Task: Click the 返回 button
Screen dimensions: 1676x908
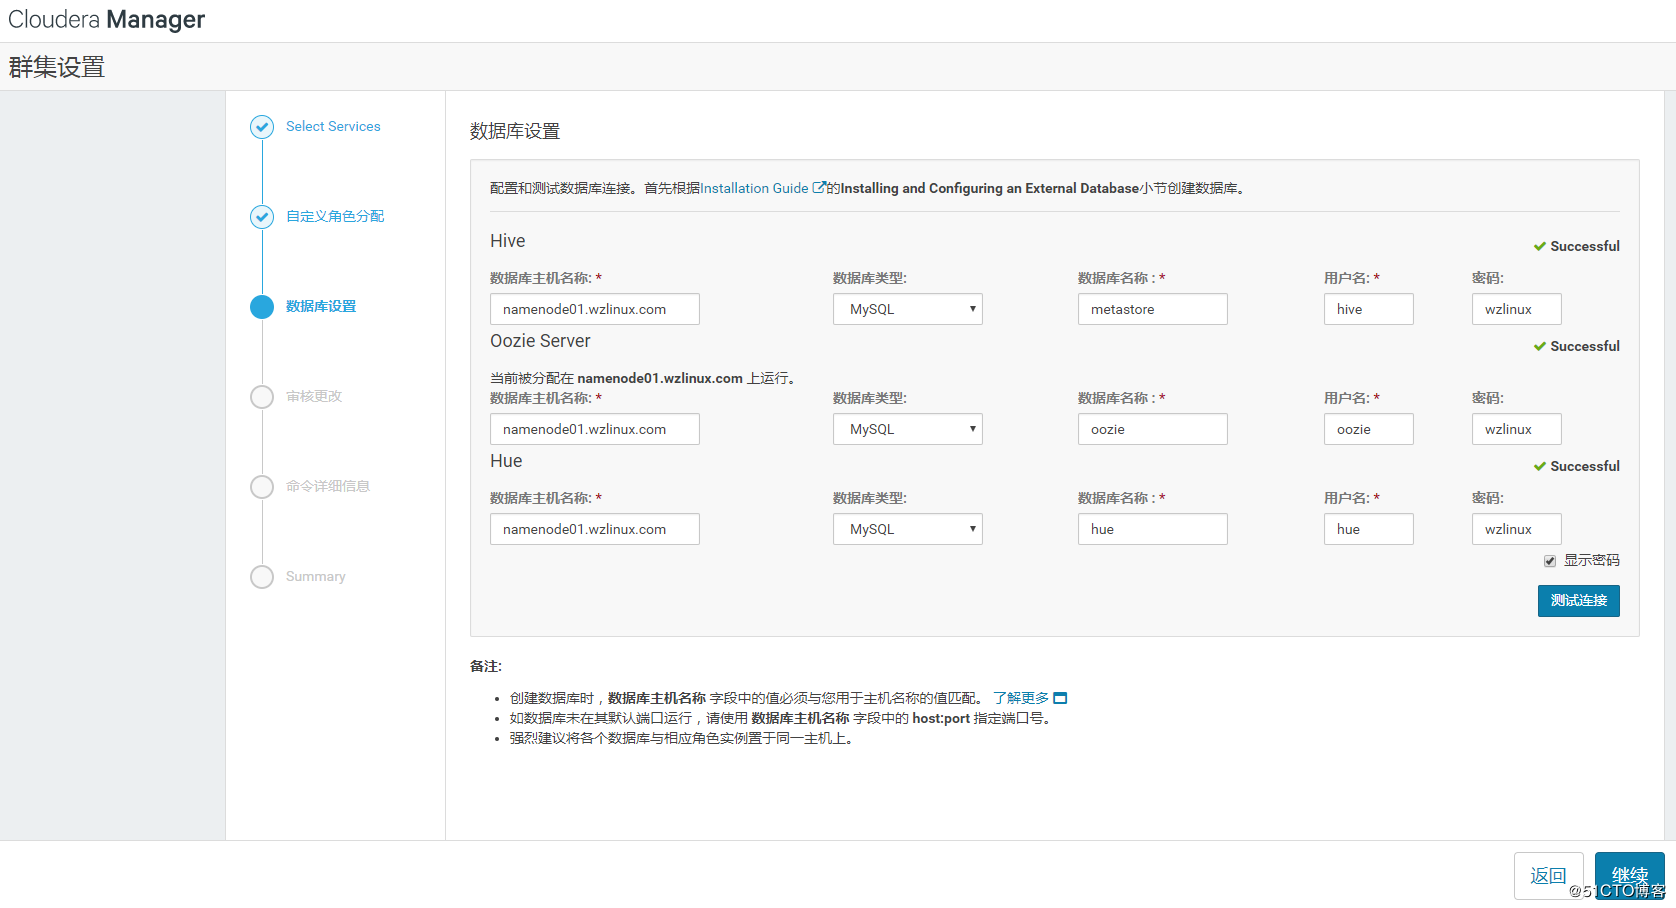Action: 1548,876
